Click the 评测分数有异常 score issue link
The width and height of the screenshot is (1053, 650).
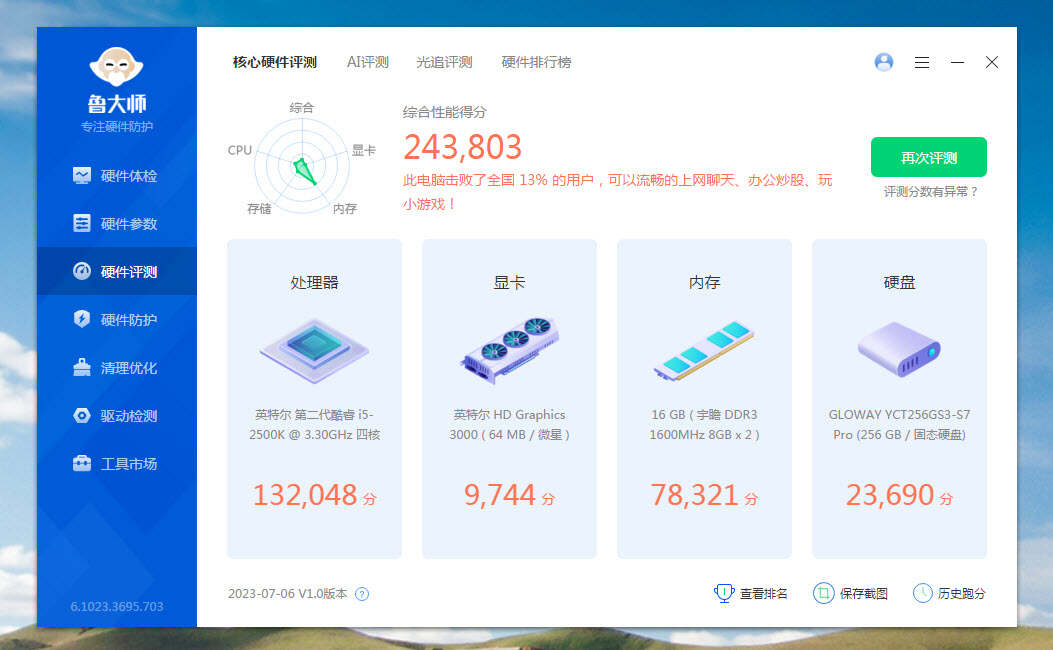pos(930,189)
